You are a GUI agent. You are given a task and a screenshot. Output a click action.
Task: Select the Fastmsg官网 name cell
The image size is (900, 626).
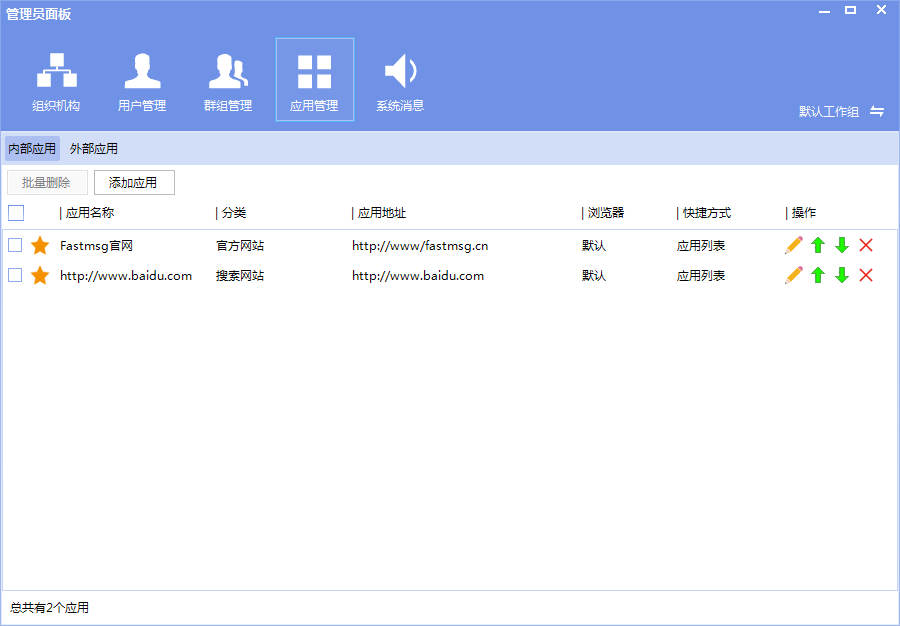point(96,246)
